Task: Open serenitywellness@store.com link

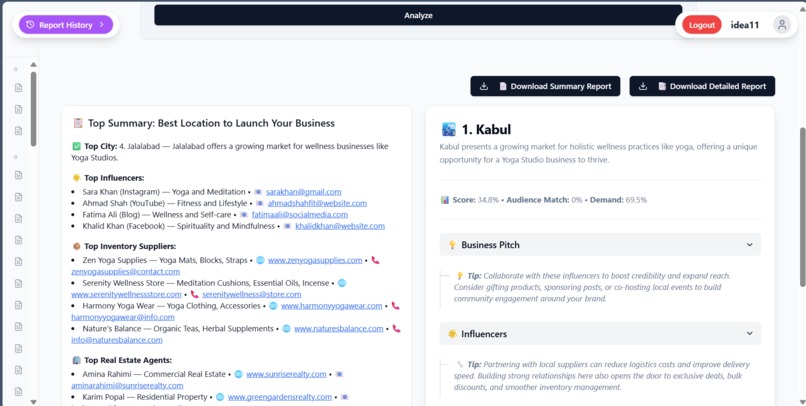Action: pos(251,294)
